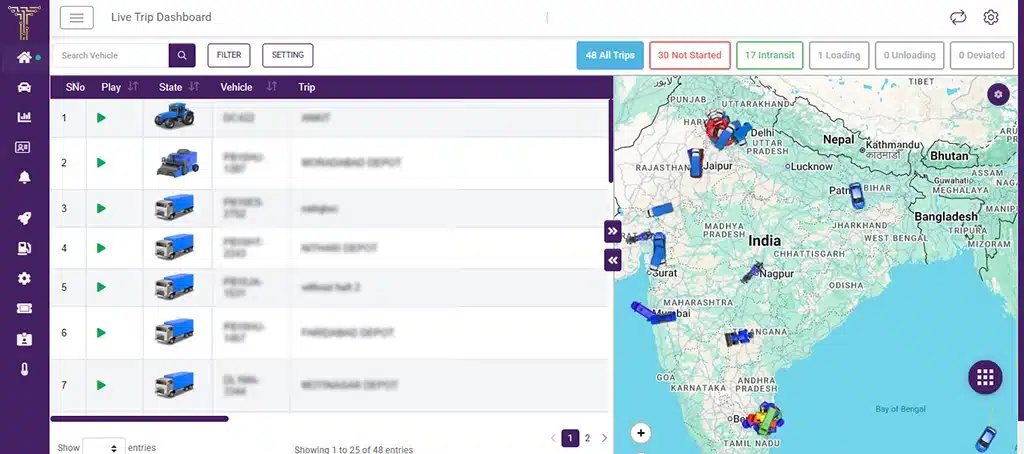Click the FILTER button

coord(229,56)
